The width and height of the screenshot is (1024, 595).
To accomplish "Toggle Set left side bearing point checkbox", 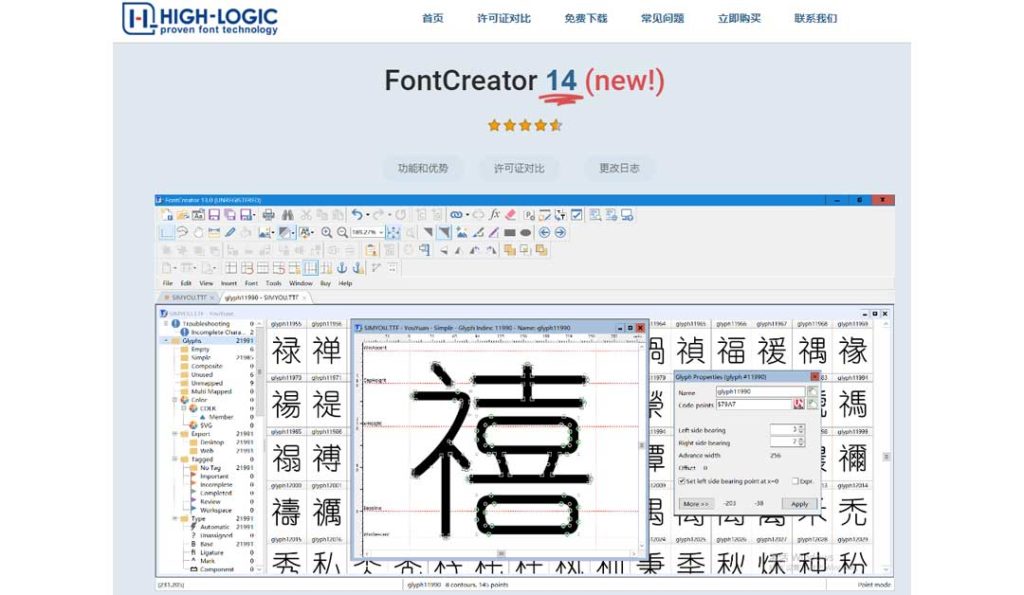I will (682, 481).
